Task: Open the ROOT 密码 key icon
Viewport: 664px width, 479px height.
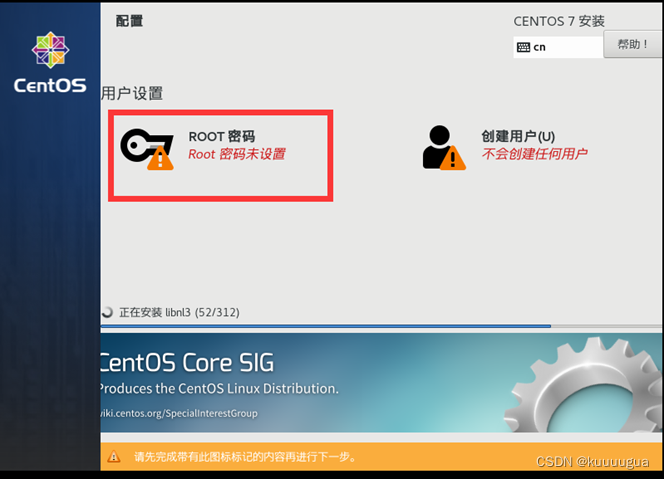Action: (x=147, y=149)
